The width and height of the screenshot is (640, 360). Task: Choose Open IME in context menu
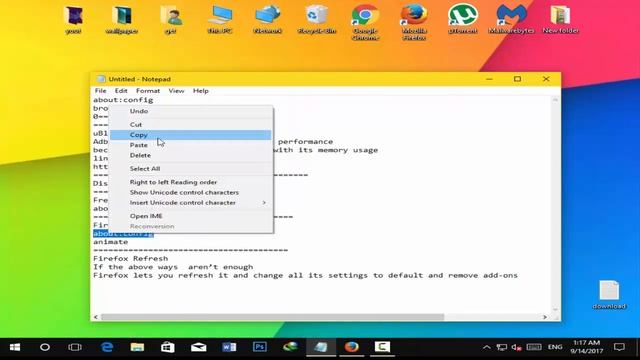click(191, 216)
